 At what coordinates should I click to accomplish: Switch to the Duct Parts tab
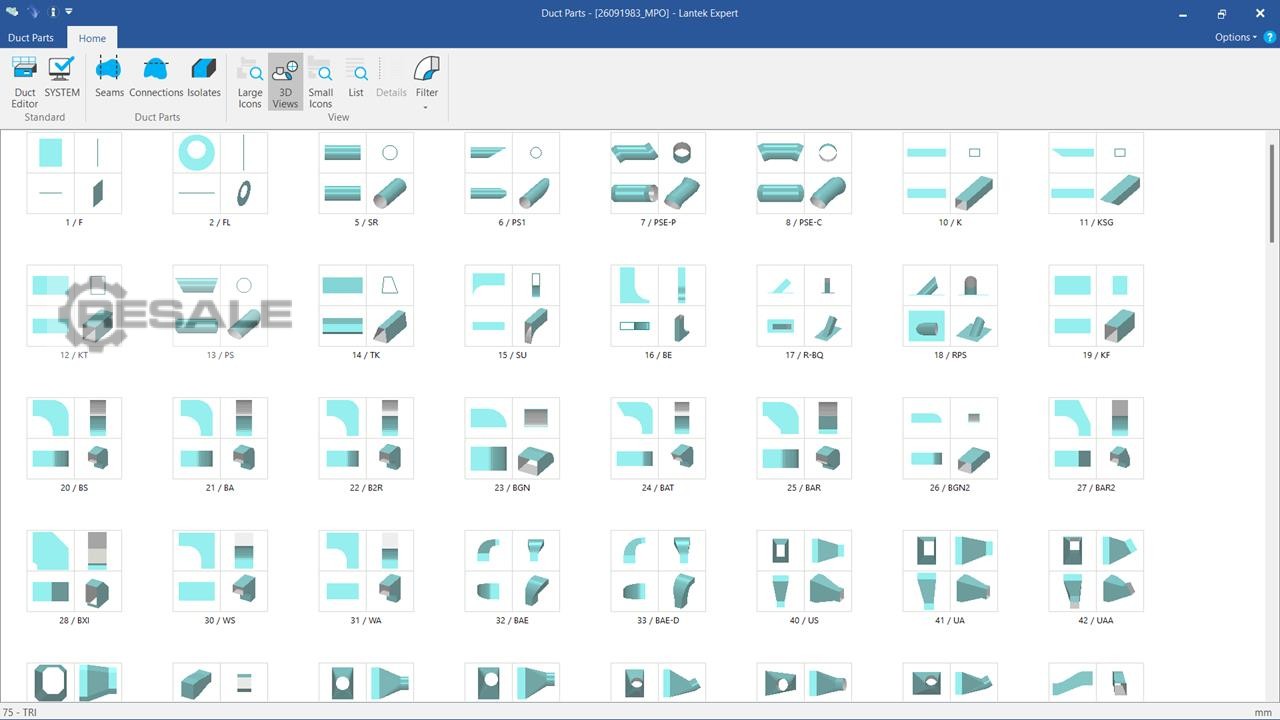click(31, 38)
